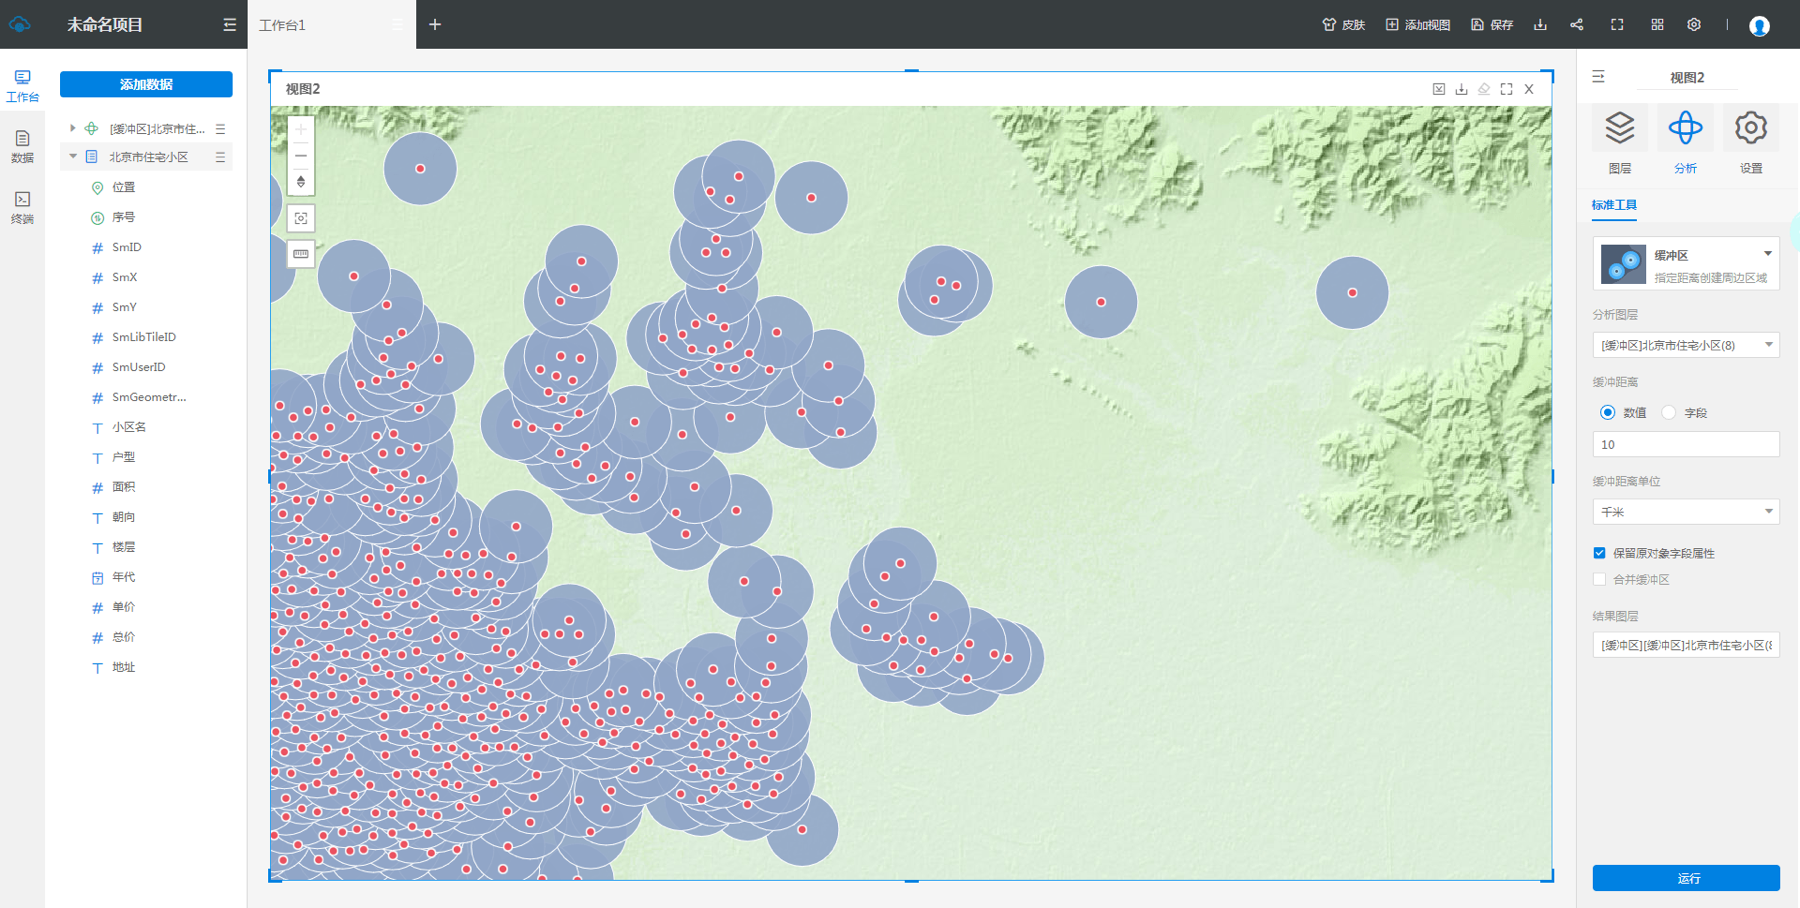This screenshot has width=1800, height=908.
Task: Open the 图层 layers tab
Action: pos(1620,141)
